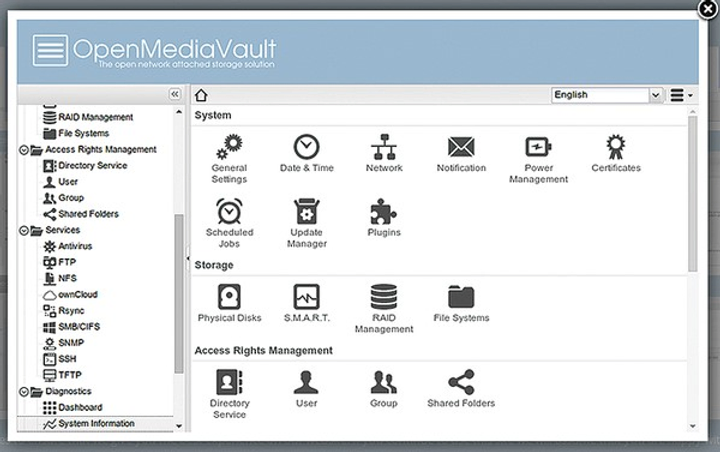Open the Update Manager icon
Viewport: 720px width, 452px height.
[306, 223]
